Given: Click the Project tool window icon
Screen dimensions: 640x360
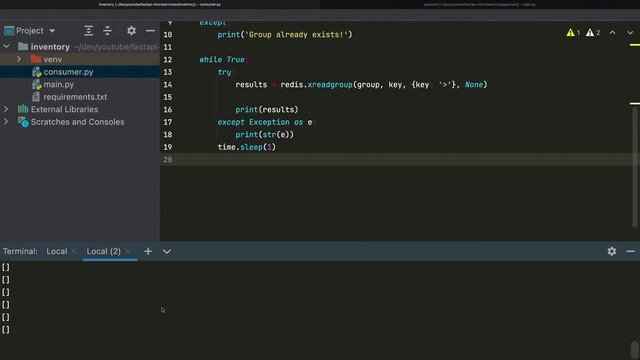Looking at the screenshot, I should click(9, 31).
